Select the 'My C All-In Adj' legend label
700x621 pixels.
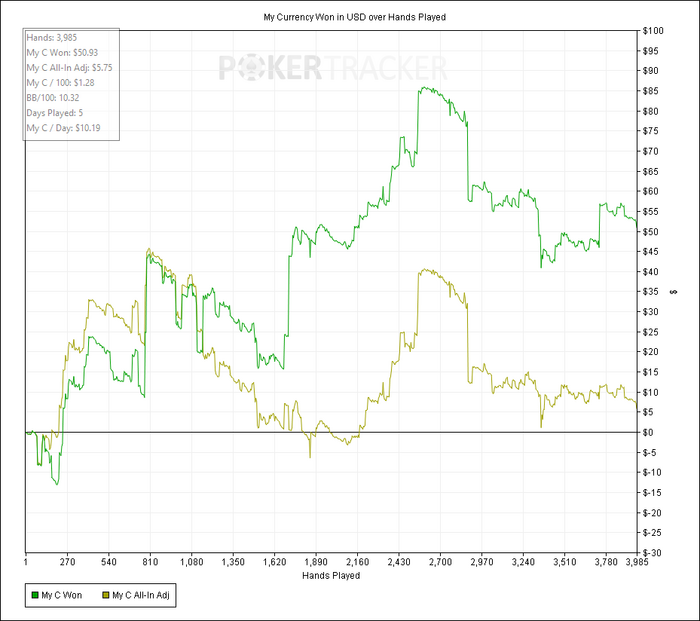click(x=141, y=596)
